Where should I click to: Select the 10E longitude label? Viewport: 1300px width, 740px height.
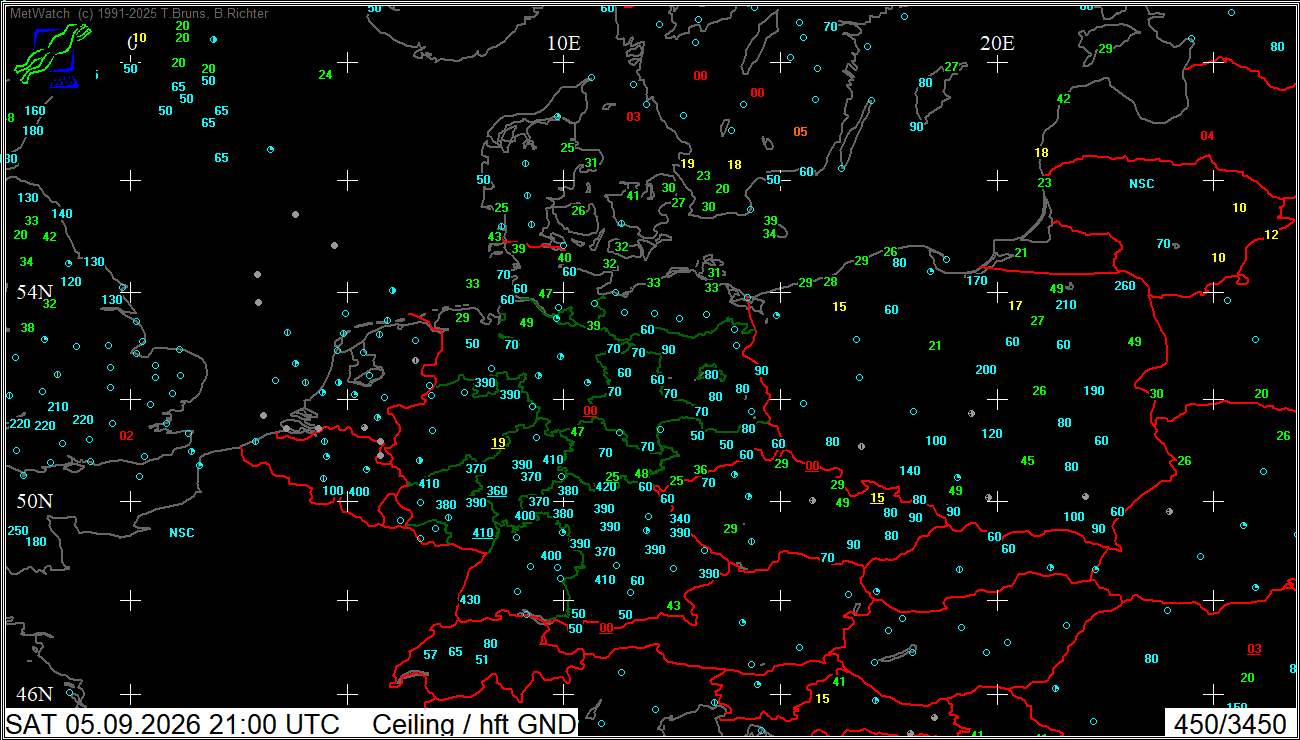564,43
